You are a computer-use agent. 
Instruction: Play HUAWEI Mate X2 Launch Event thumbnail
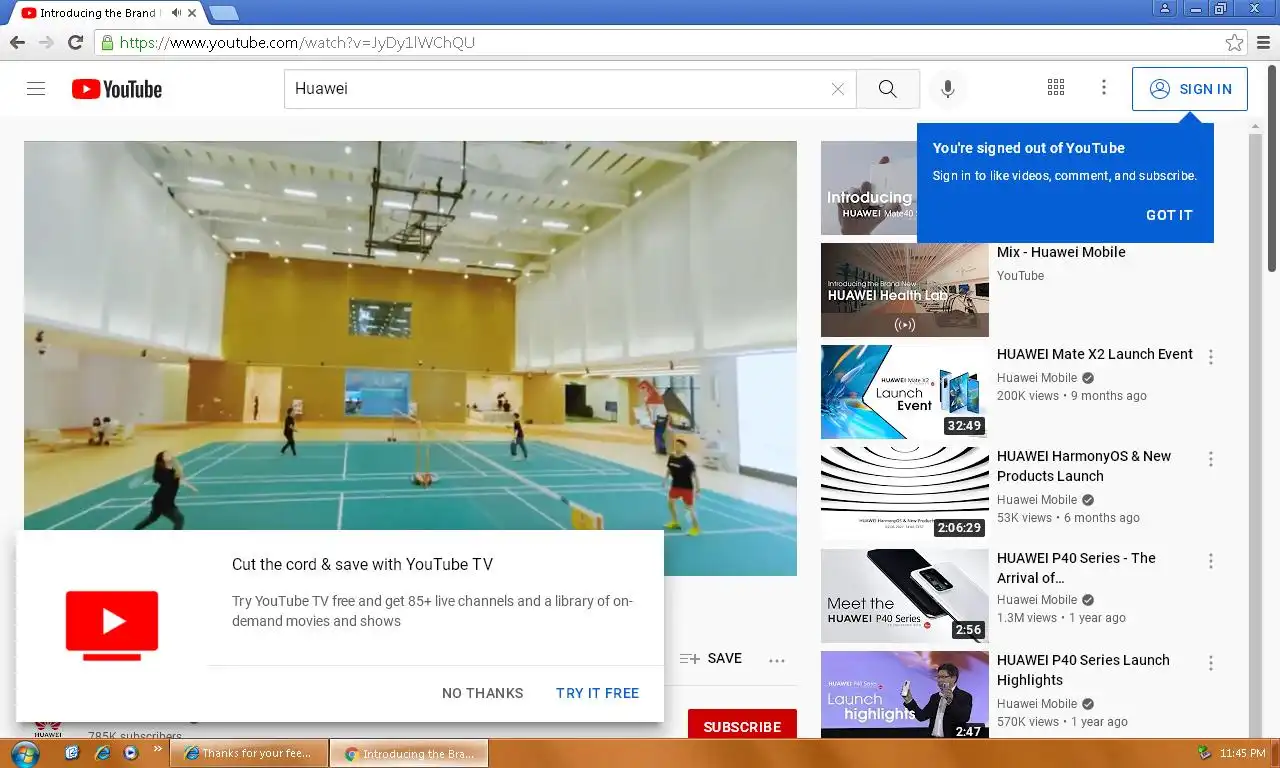tap(905, 392)
